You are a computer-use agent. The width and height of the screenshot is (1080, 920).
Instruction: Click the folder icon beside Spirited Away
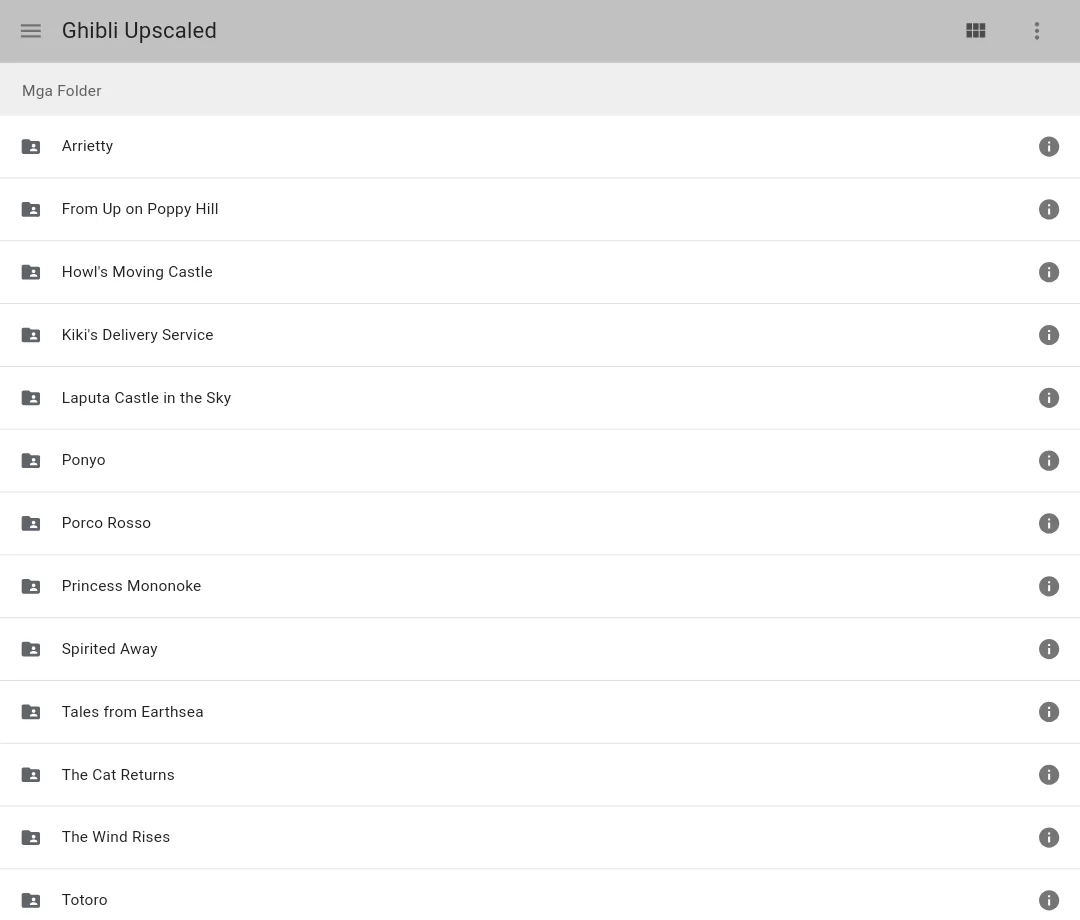click(31, 649)
